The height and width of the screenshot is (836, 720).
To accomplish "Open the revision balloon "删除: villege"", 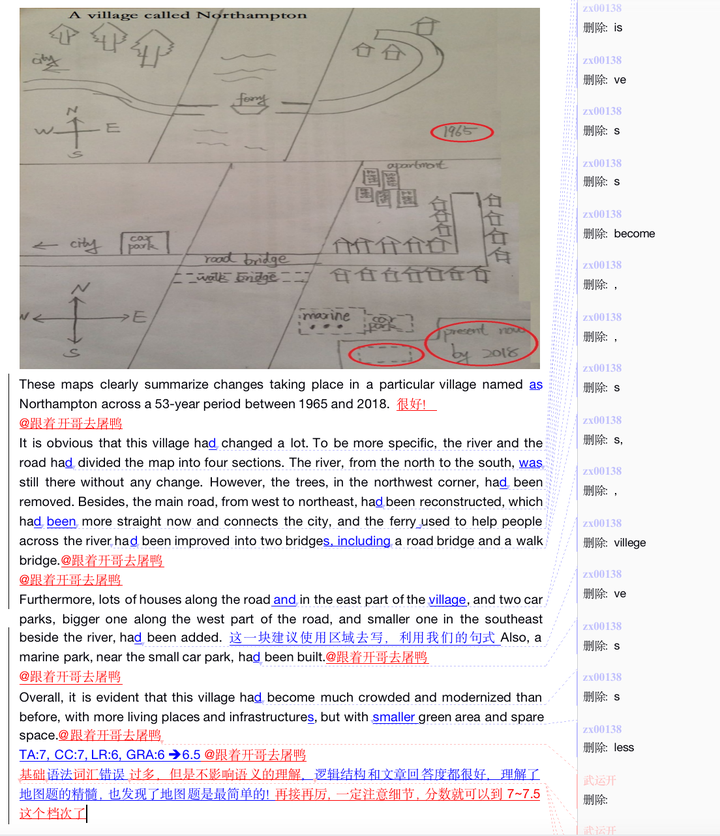I will tap(614, 543).
